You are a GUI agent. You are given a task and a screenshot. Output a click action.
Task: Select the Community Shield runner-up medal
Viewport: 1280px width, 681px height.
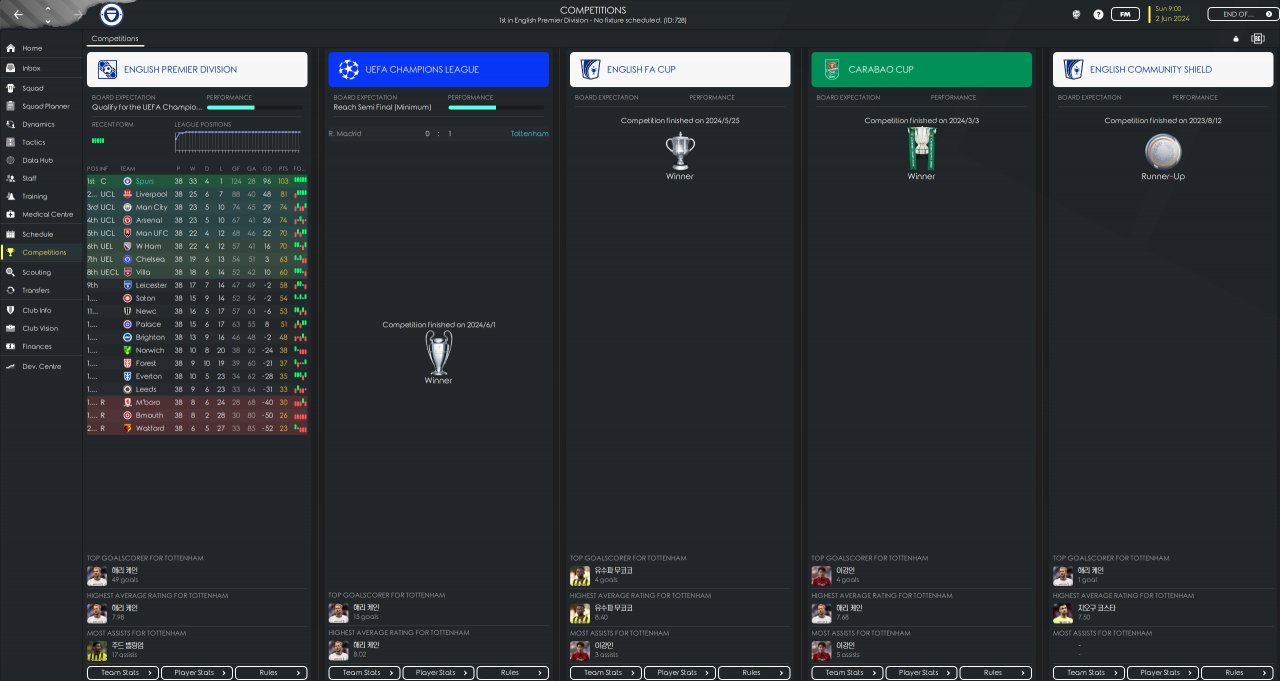[x=1163, y=152]
